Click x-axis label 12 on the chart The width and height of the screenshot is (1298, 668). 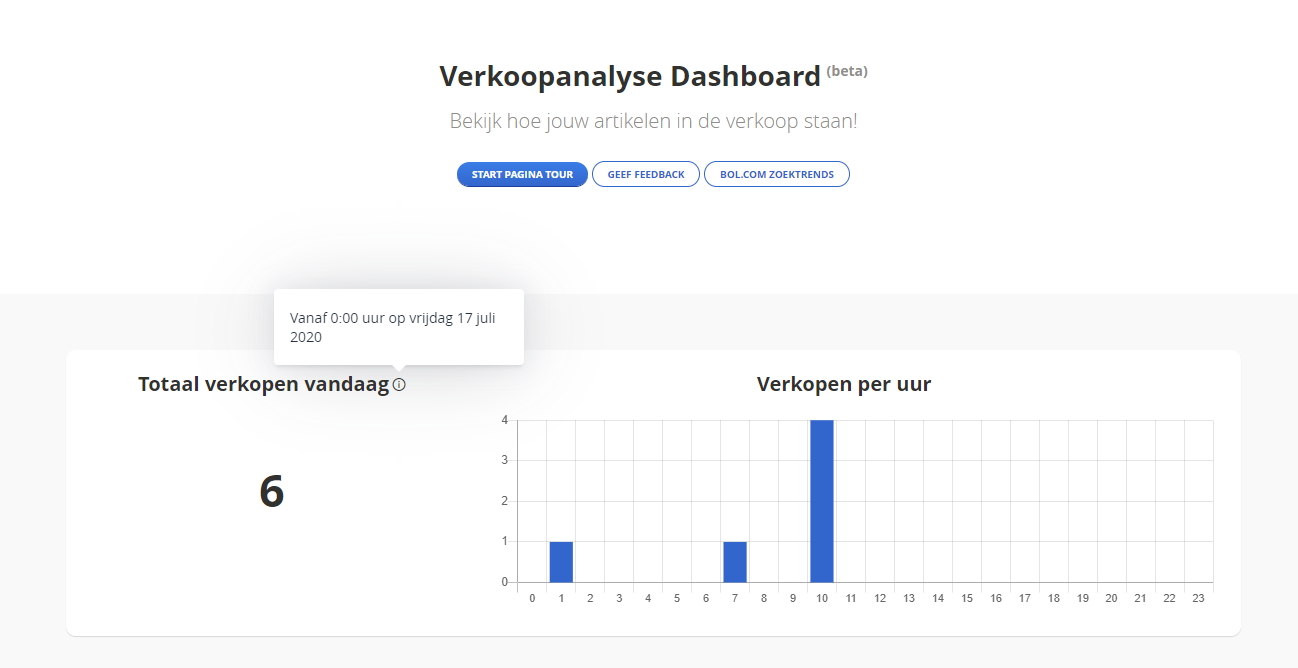pos(880,598)
